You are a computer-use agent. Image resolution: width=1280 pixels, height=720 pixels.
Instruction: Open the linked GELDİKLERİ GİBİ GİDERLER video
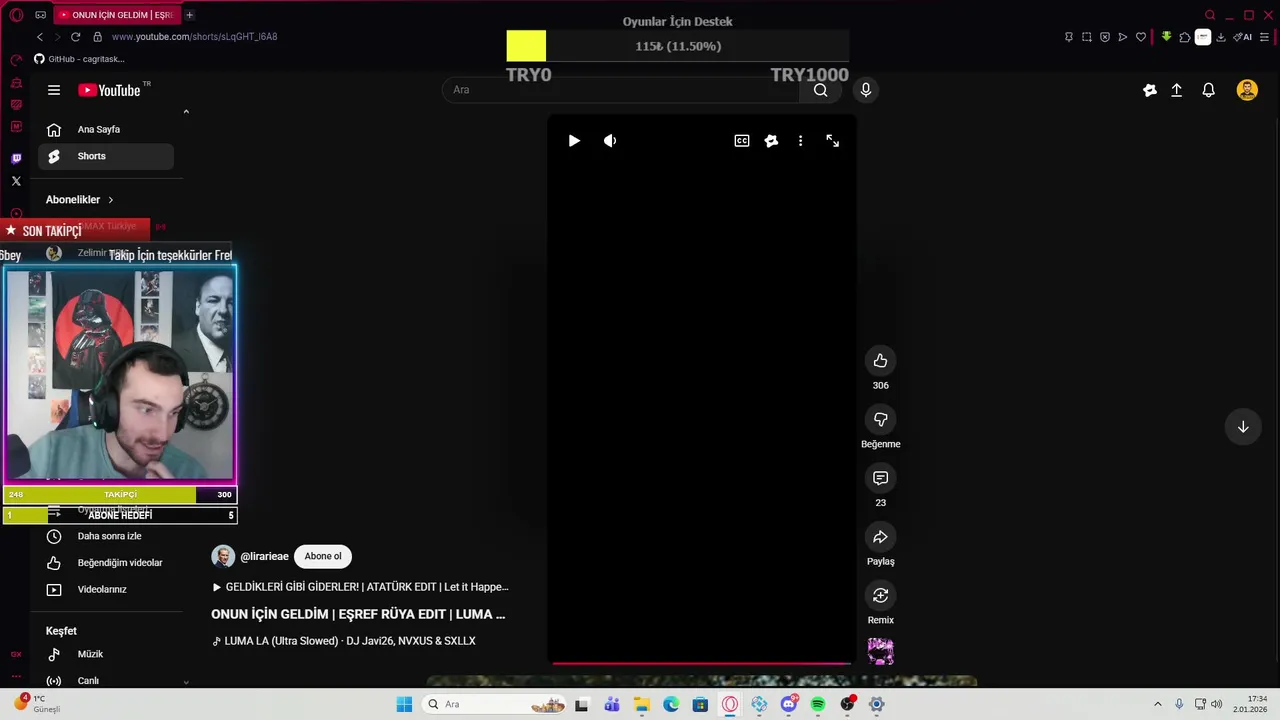point(360,587)
